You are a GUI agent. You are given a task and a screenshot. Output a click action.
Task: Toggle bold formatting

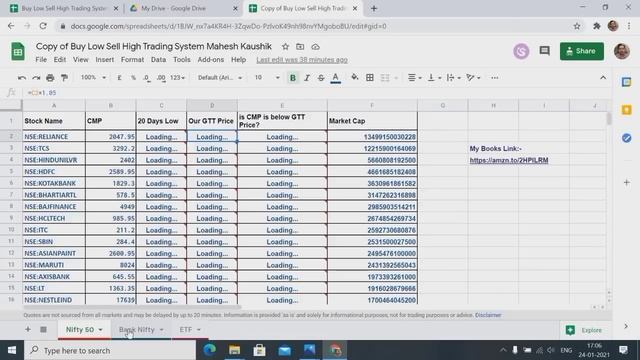coord(293,78)
